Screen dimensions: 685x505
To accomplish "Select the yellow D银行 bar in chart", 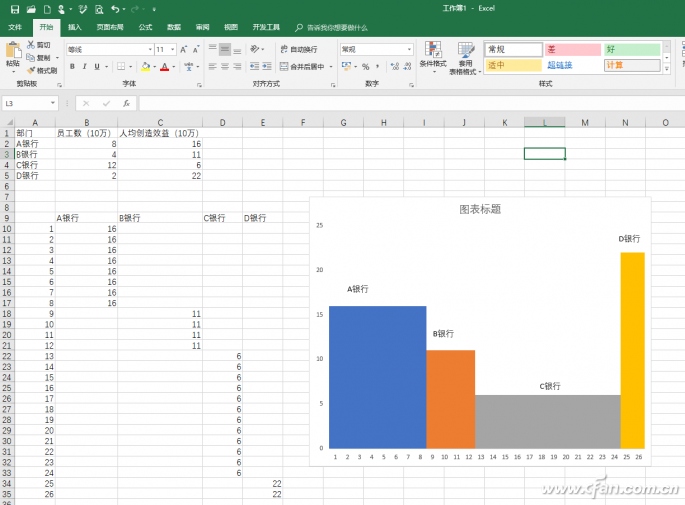I will 633,350.
